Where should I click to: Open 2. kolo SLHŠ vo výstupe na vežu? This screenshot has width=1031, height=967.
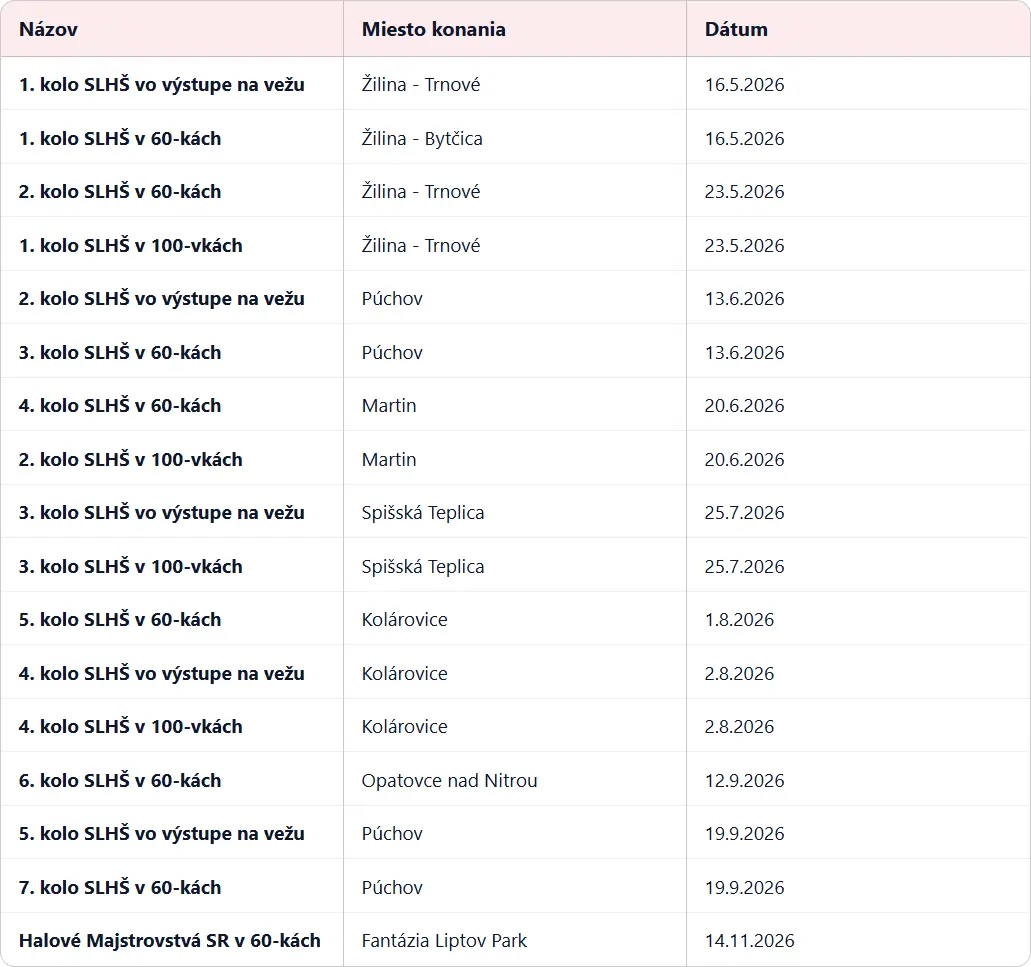point(162,299)
